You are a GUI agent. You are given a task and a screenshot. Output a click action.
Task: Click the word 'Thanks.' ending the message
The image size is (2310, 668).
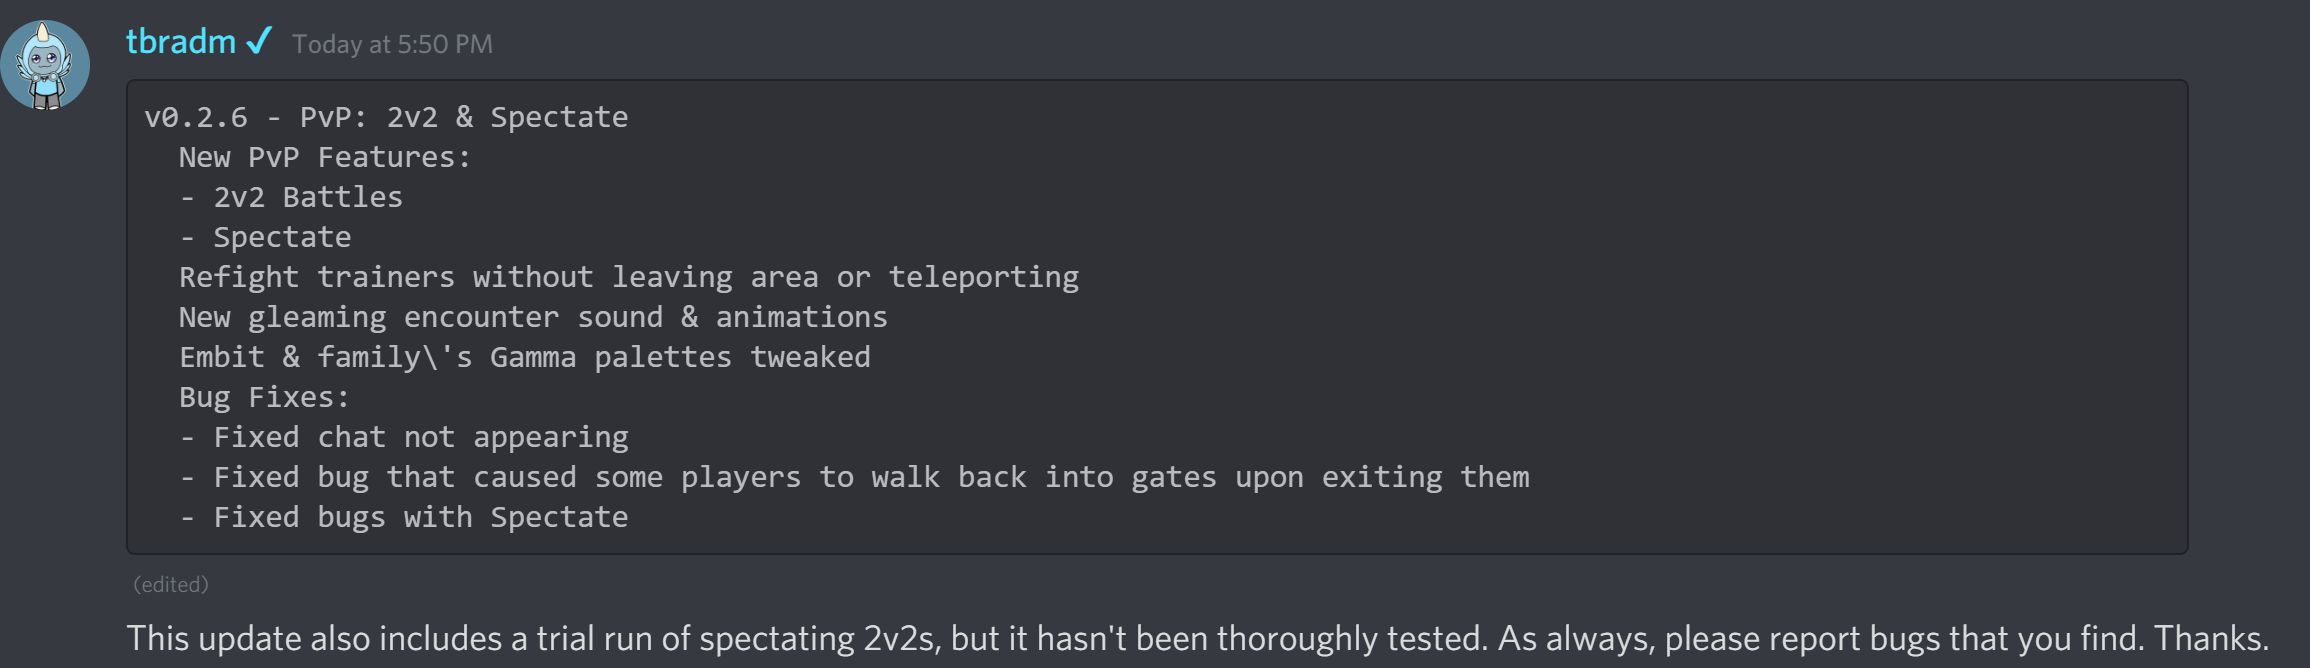2210,639
